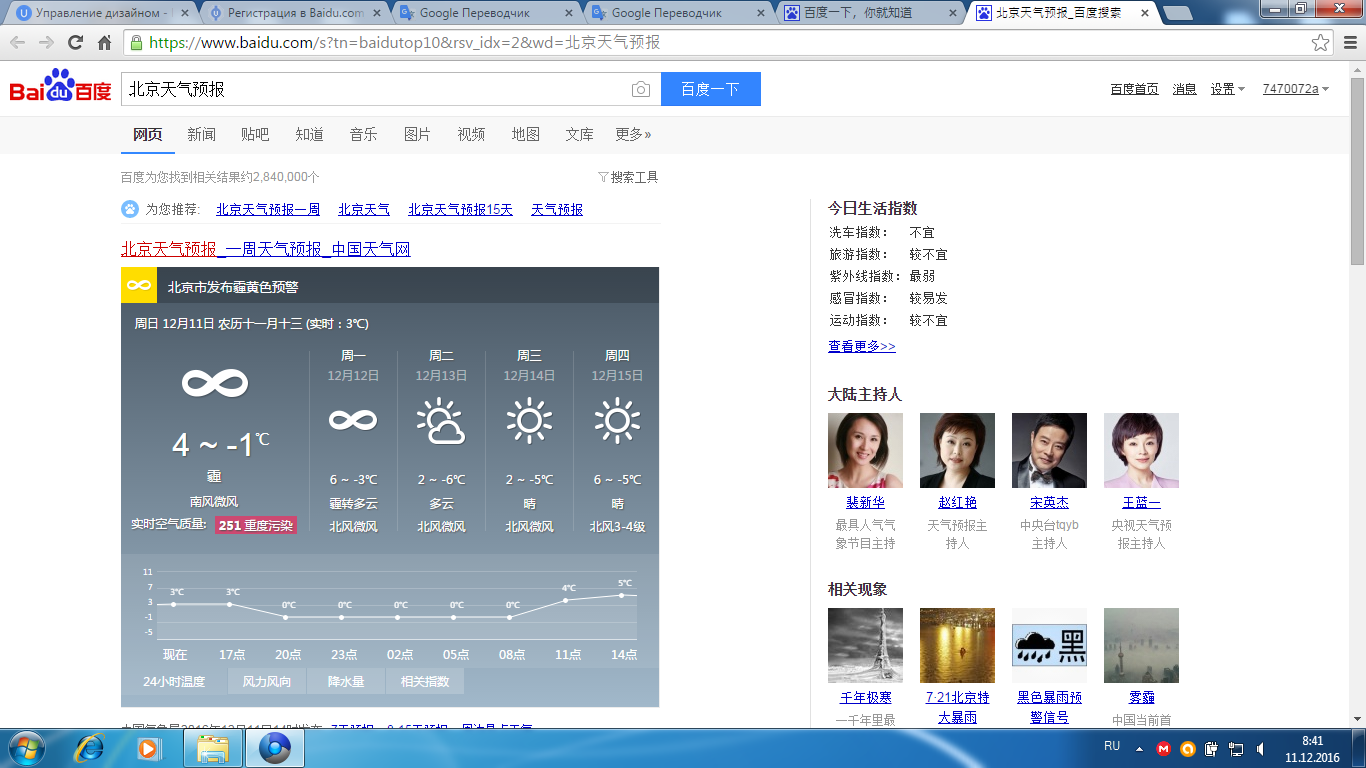Click the 百度一下 search button
The height and width of the screenshot is (768, 1366).
click(710, 89)
